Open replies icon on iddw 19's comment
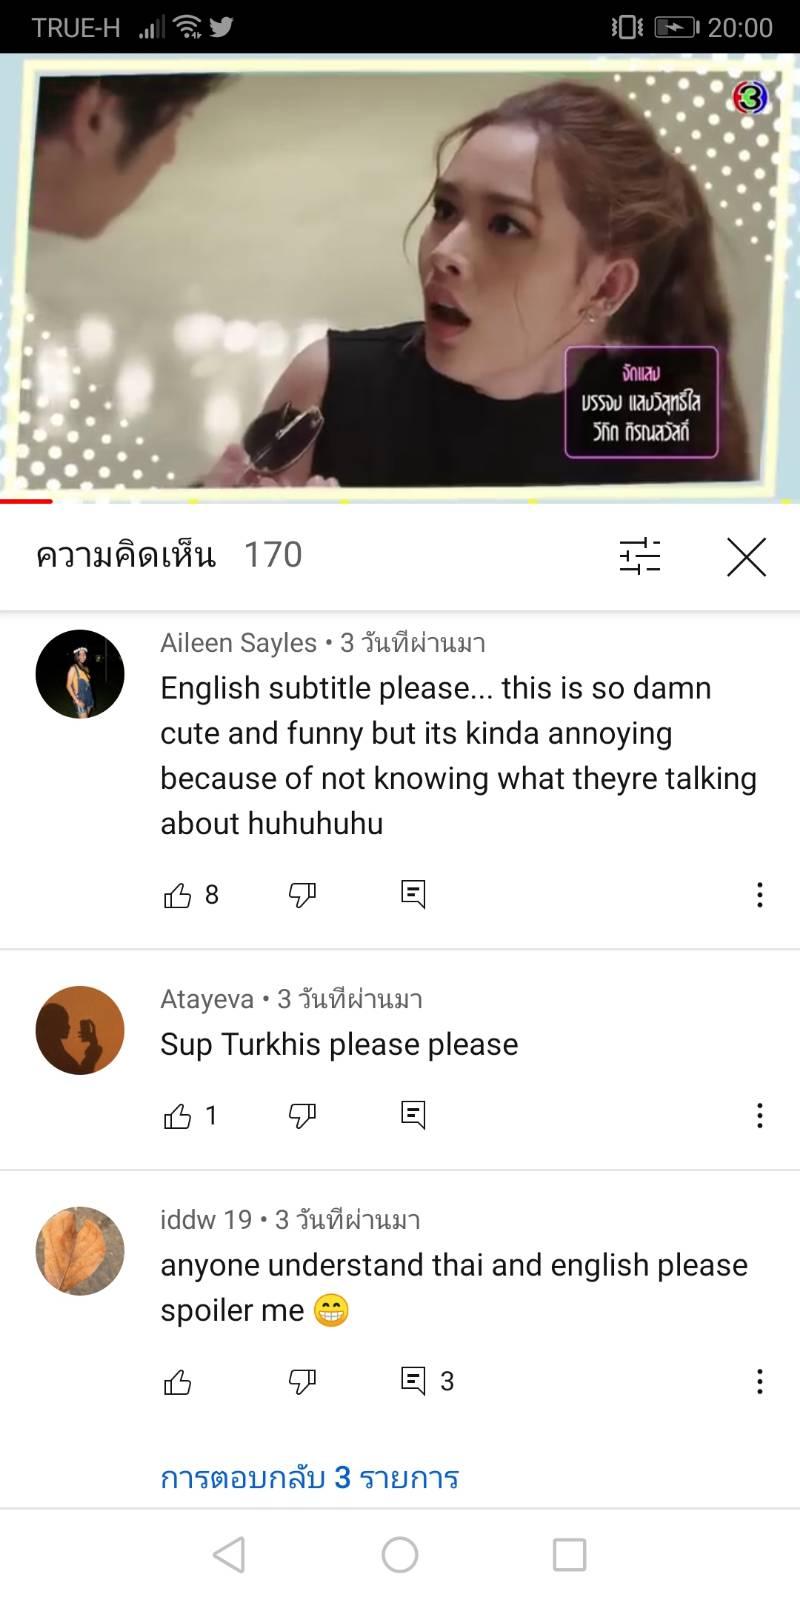The height and width of the screenshot is (1600, 800). point(413,1381)
